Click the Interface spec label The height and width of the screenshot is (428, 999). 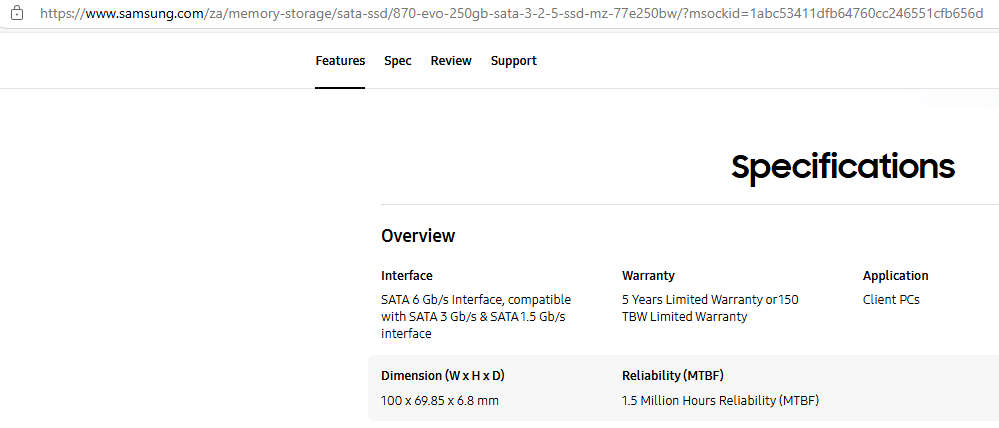(x=407, y=276)
